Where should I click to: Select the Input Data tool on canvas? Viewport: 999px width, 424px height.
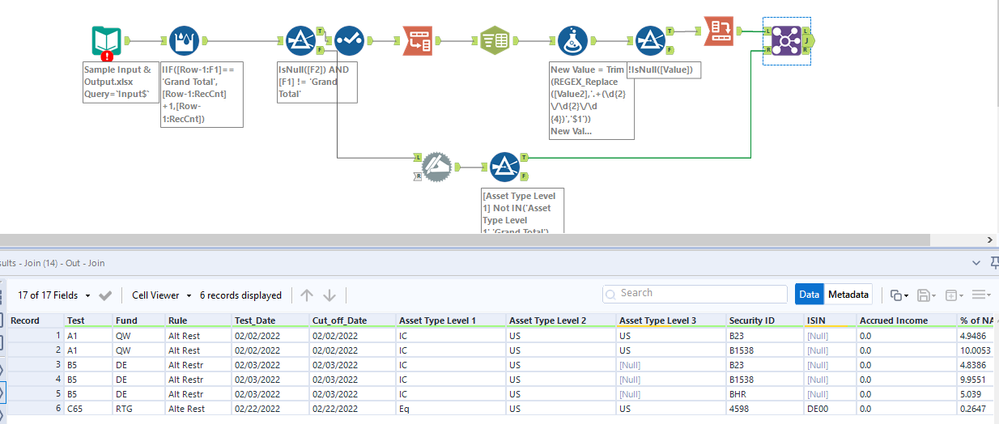pos(106,42)
